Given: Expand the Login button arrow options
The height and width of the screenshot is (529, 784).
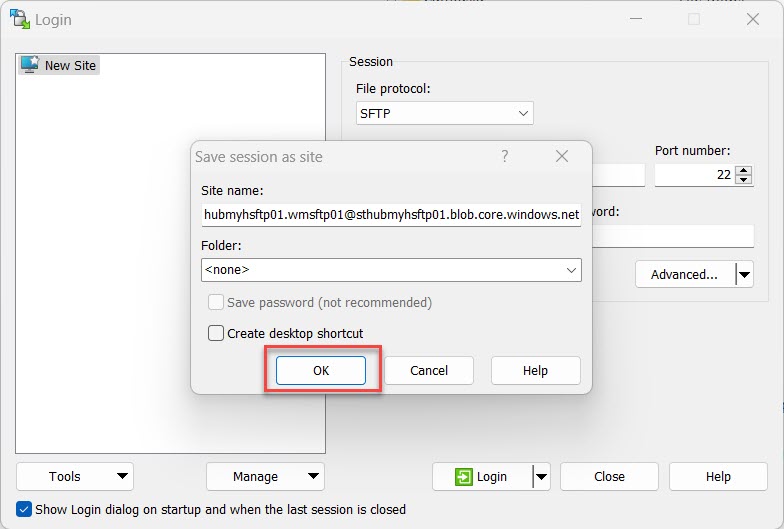Looking at the screenshot, I should click(541, 477).
